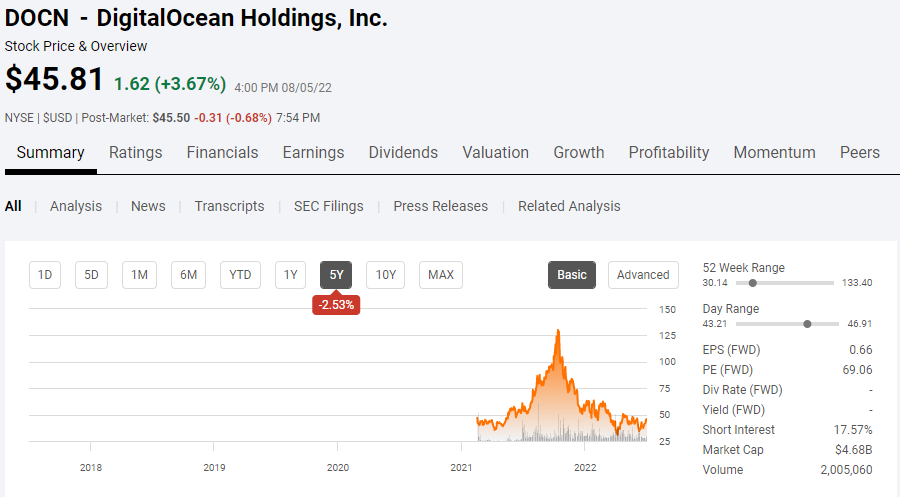The height and width of the screenshot is (497, 900).
Task: Select Basic chart mode
Action: click(x=572, y=275)
